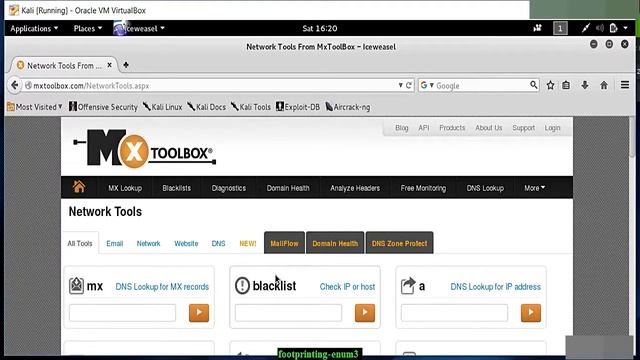Open the Kali Docs bookmark
Viewport: 640px width, 360px height.
pyautogui.click(x=207, y=107)
